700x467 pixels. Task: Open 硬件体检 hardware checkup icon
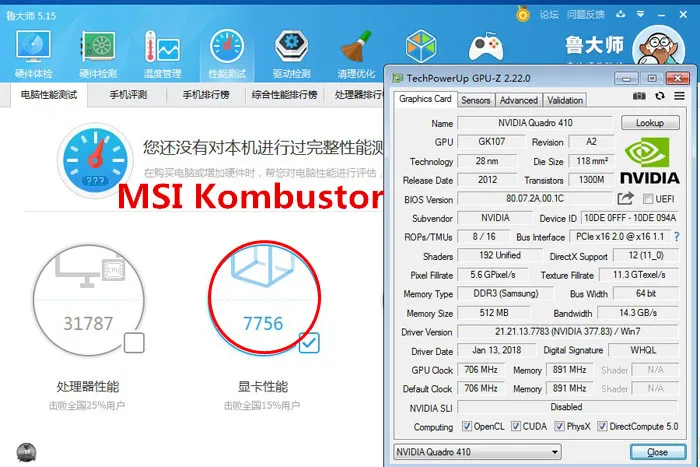click(32, 50)
